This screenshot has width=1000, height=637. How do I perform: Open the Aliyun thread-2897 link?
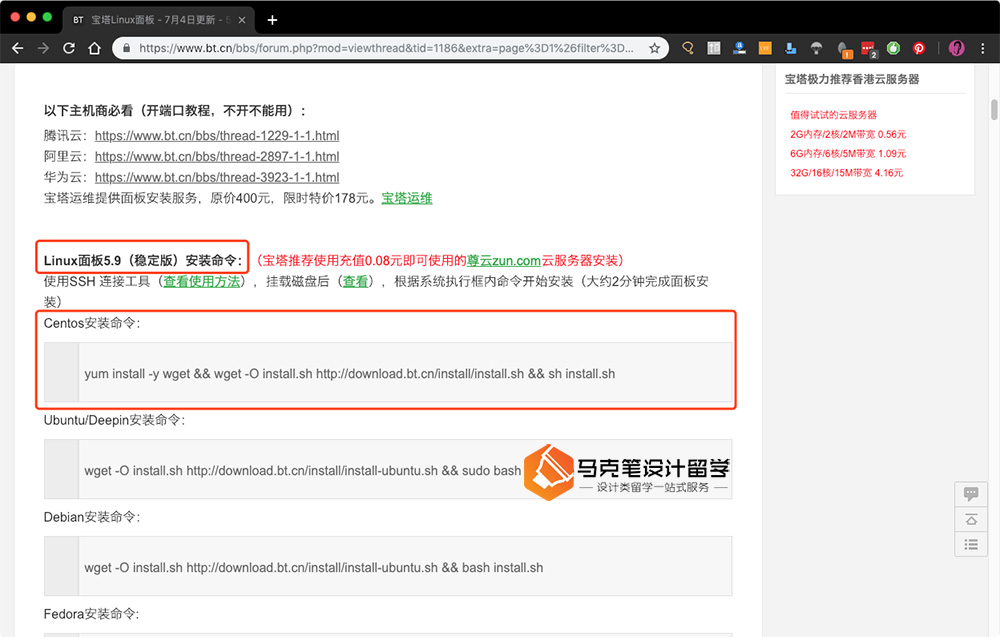coord(217,156)
